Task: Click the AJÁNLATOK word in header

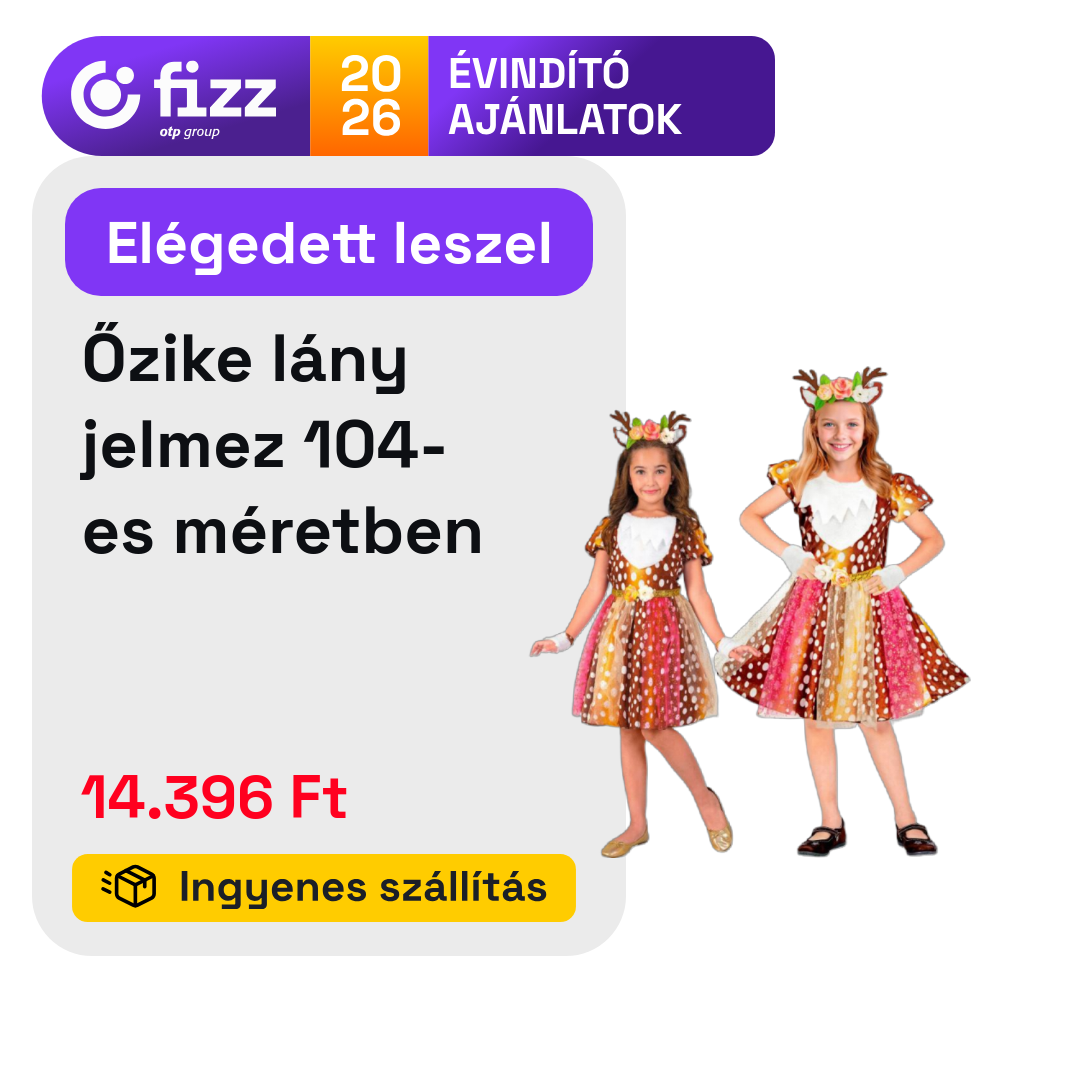Action: [x=565, y=120]
